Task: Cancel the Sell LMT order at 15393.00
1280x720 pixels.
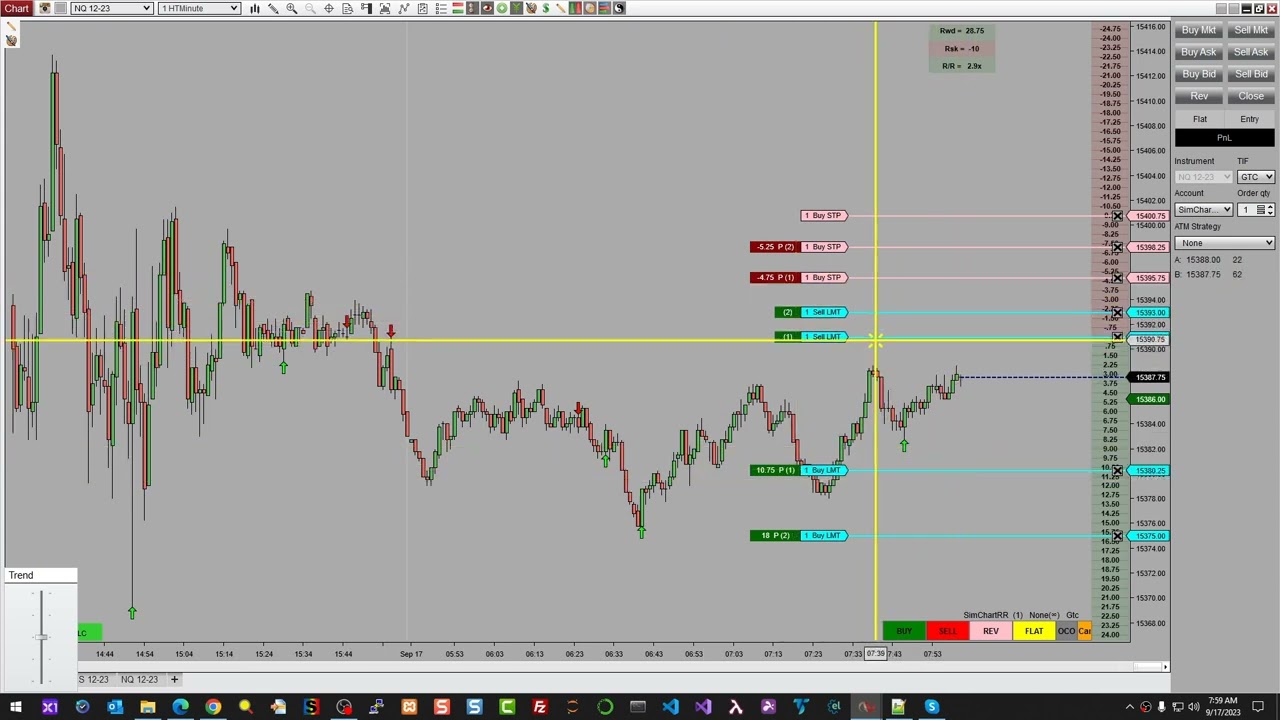Action: [x=1117, y=313]
